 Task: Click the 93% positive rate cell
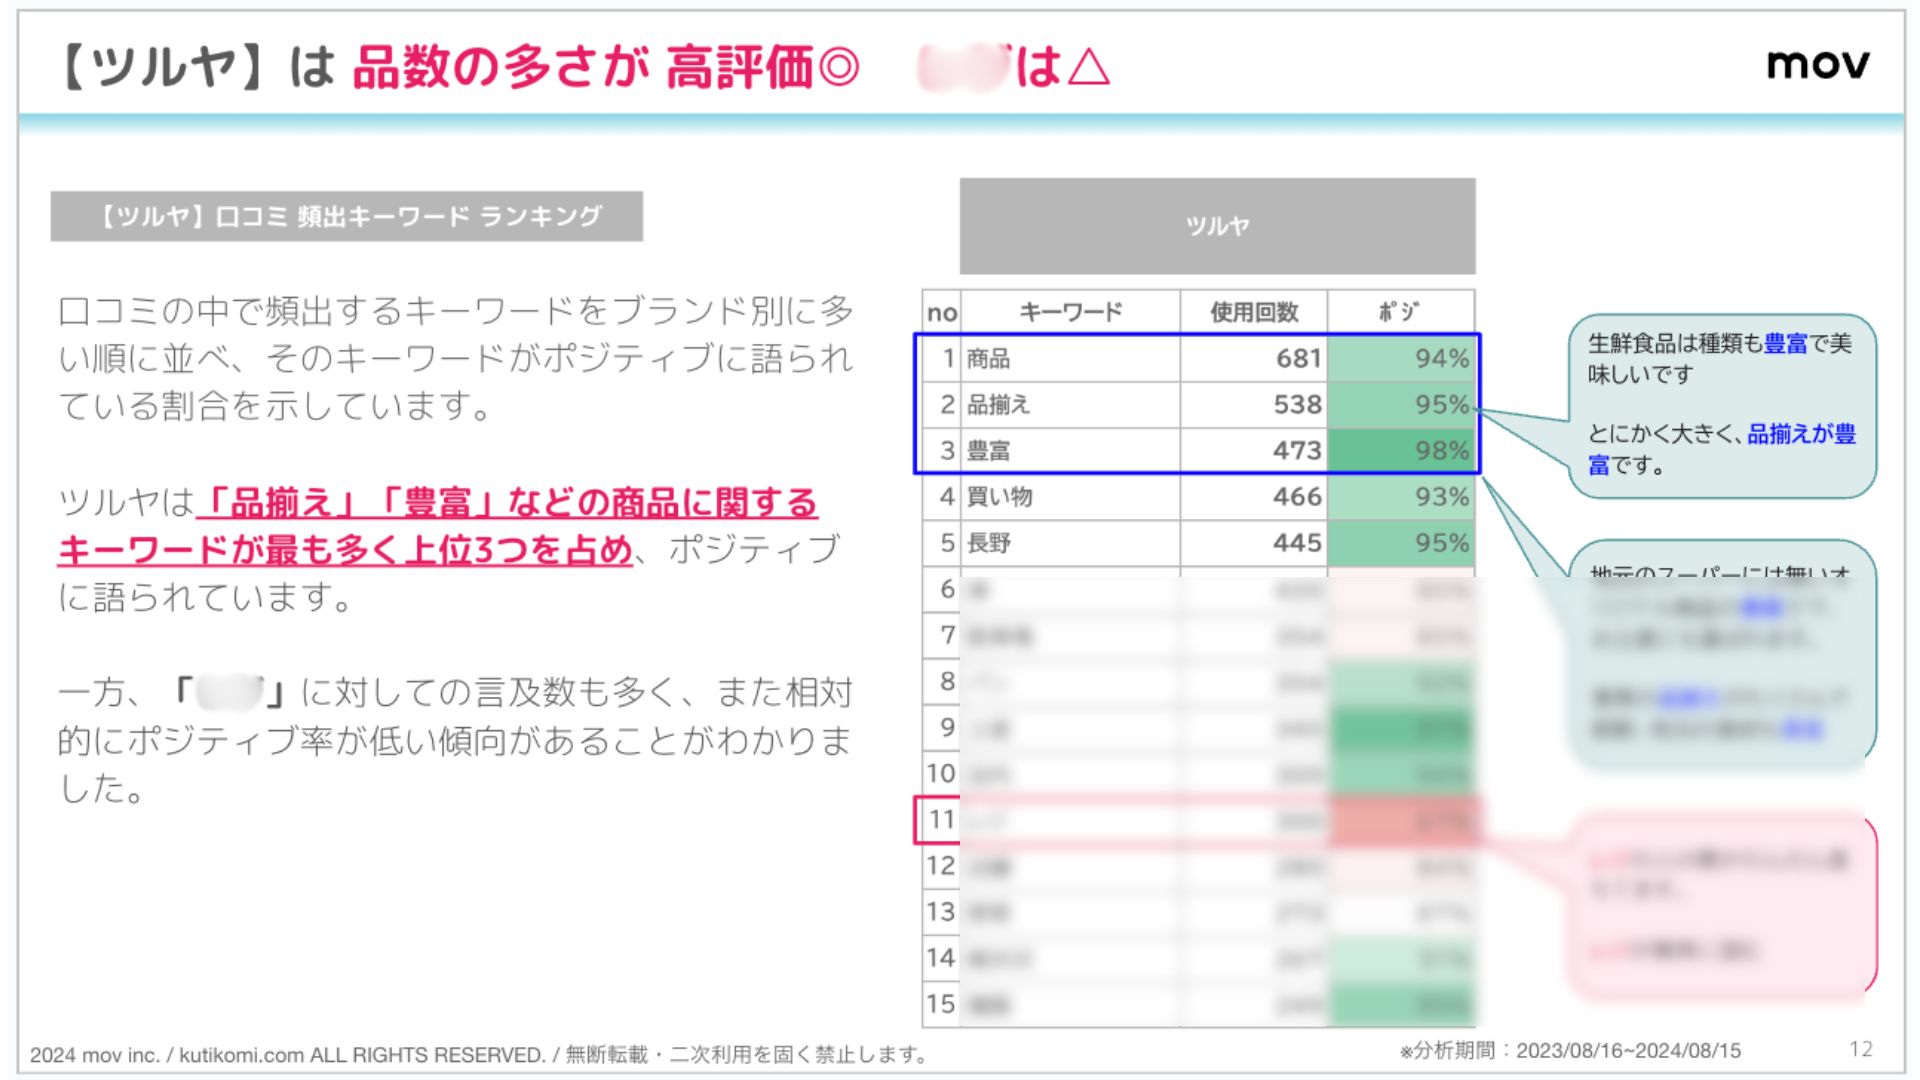tap(1401, 496)
